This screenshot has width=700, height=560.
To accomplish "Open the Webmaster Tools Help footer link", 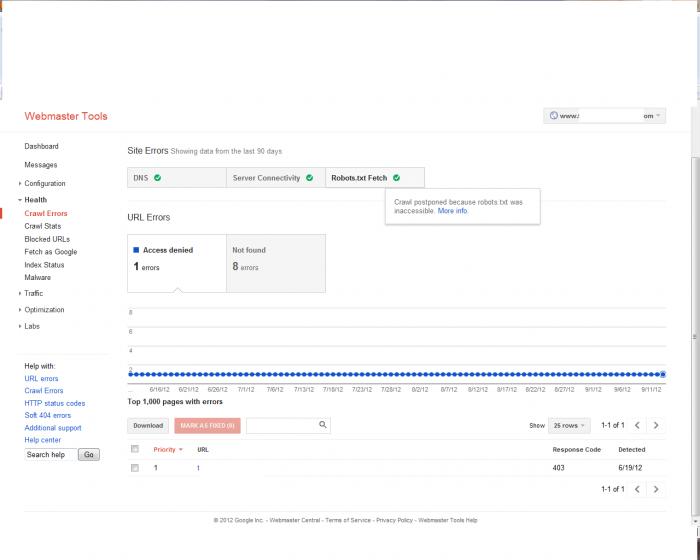I will (448, 520).
